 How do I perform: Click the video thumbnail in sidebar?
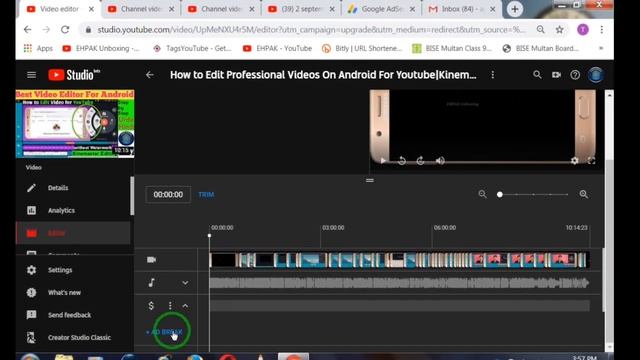coord(75,124)
